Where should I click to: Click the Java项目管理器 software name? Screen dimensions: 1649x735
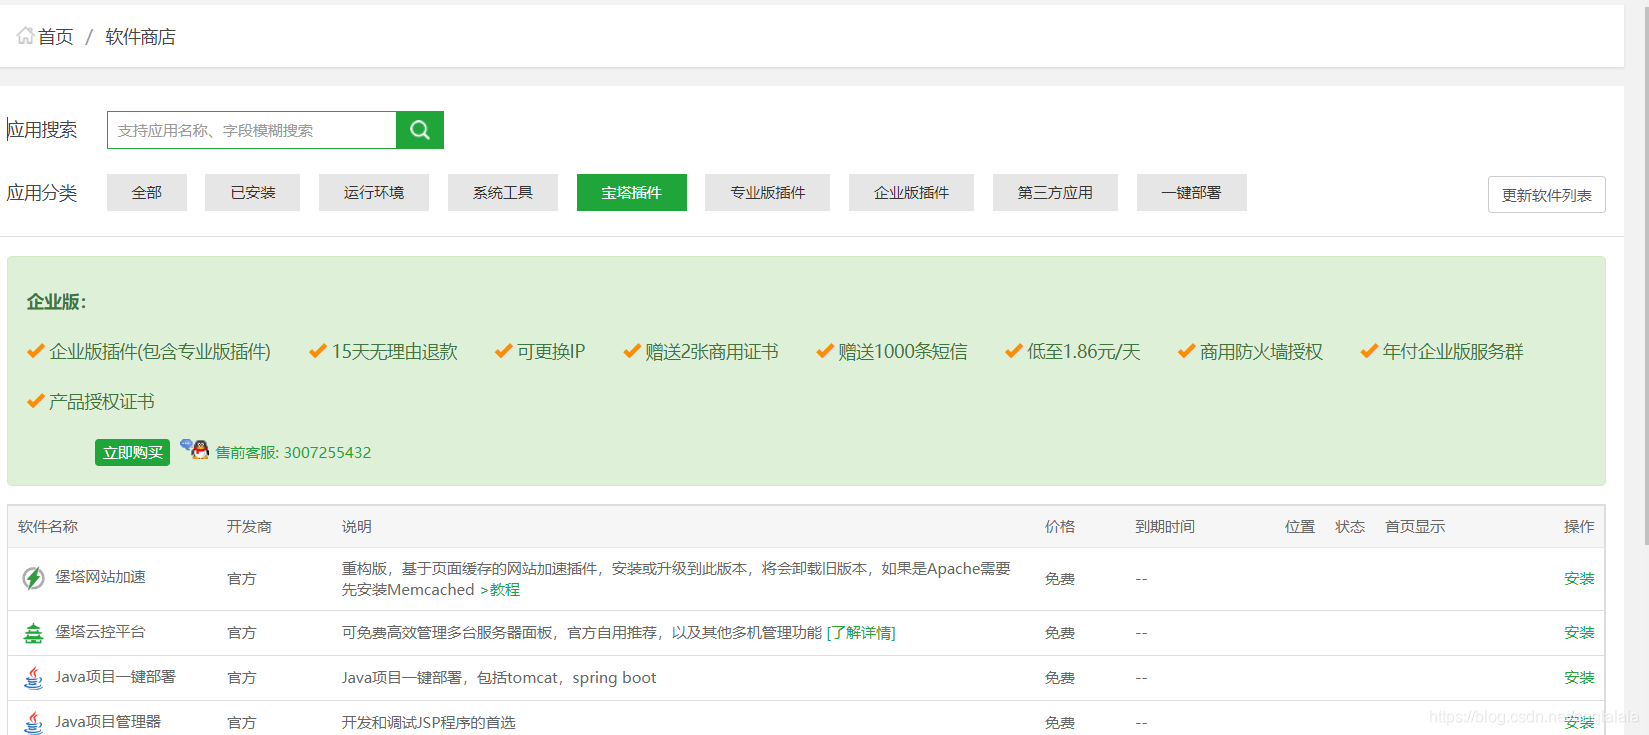coord(108,722)
